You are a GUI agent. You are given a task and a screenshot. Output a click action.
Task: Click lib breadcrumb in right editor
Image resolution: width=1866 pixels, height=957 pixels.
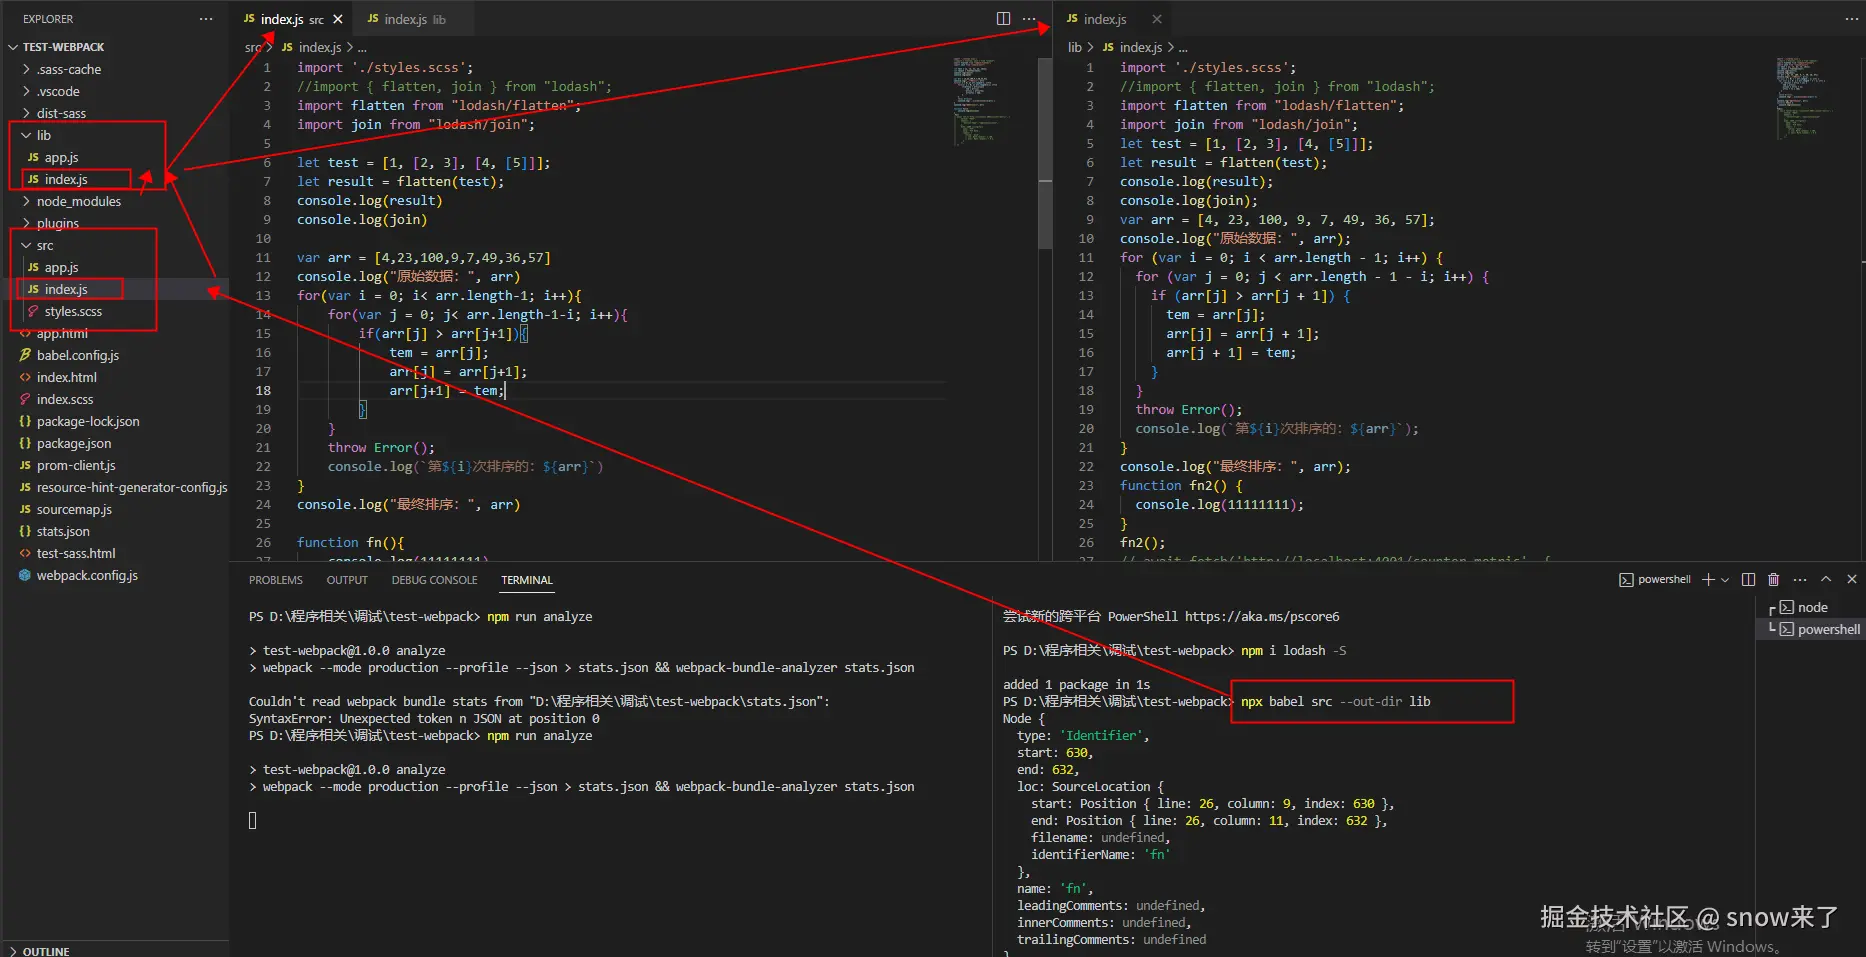pyautogui.click(x=1075, y=47)
